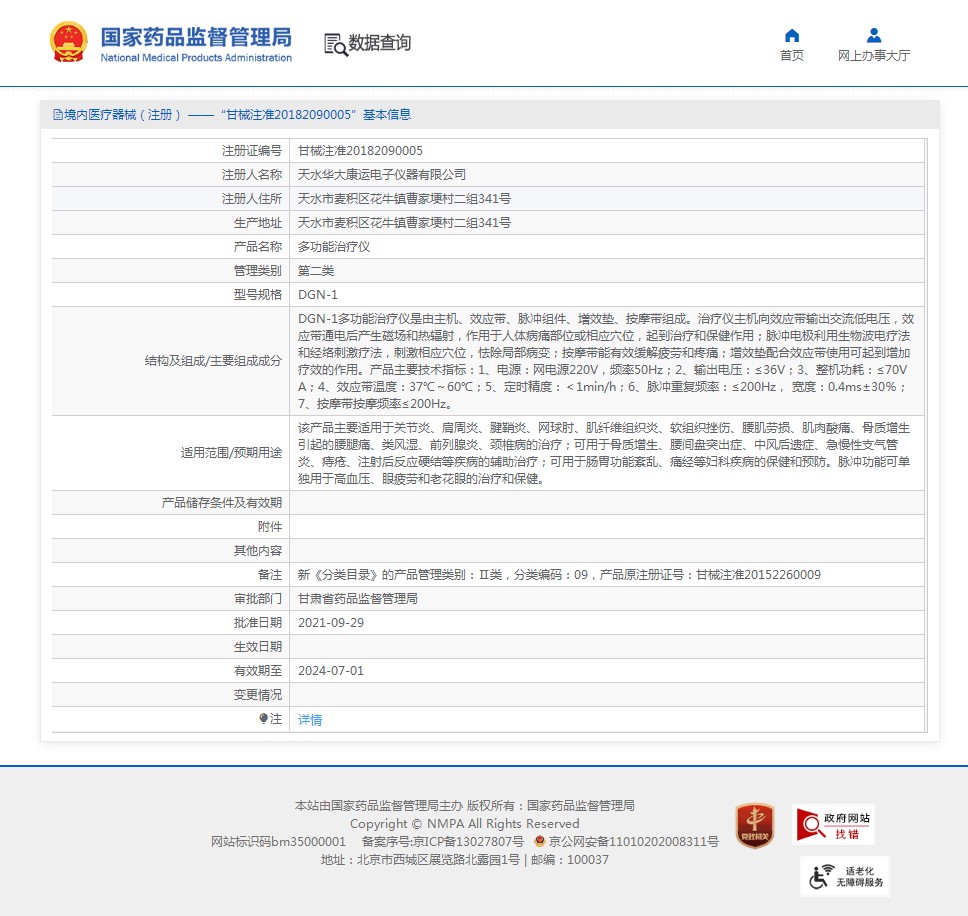Click expiry date 2024-07-01
This screenshot has height=916, width=968.
(x=331, y=671)
